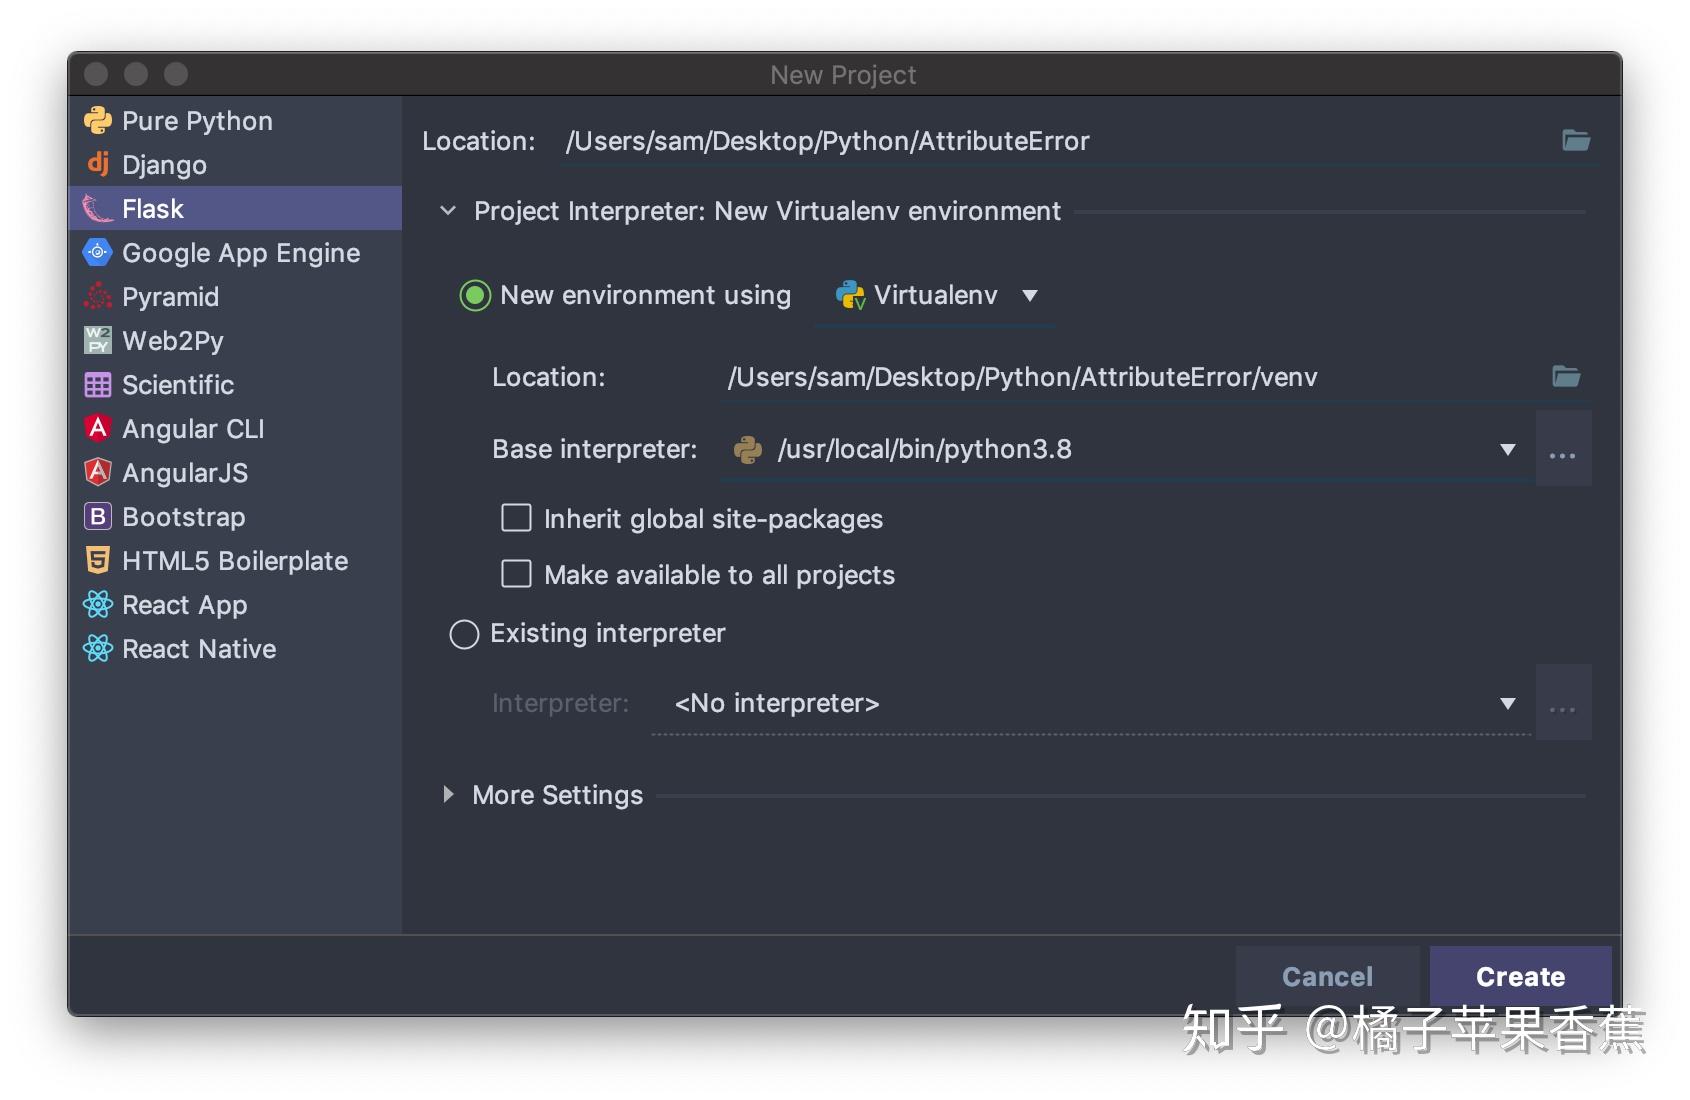Select Pure Python project type
The image size is (1690, 1100).
click(197, 121)
